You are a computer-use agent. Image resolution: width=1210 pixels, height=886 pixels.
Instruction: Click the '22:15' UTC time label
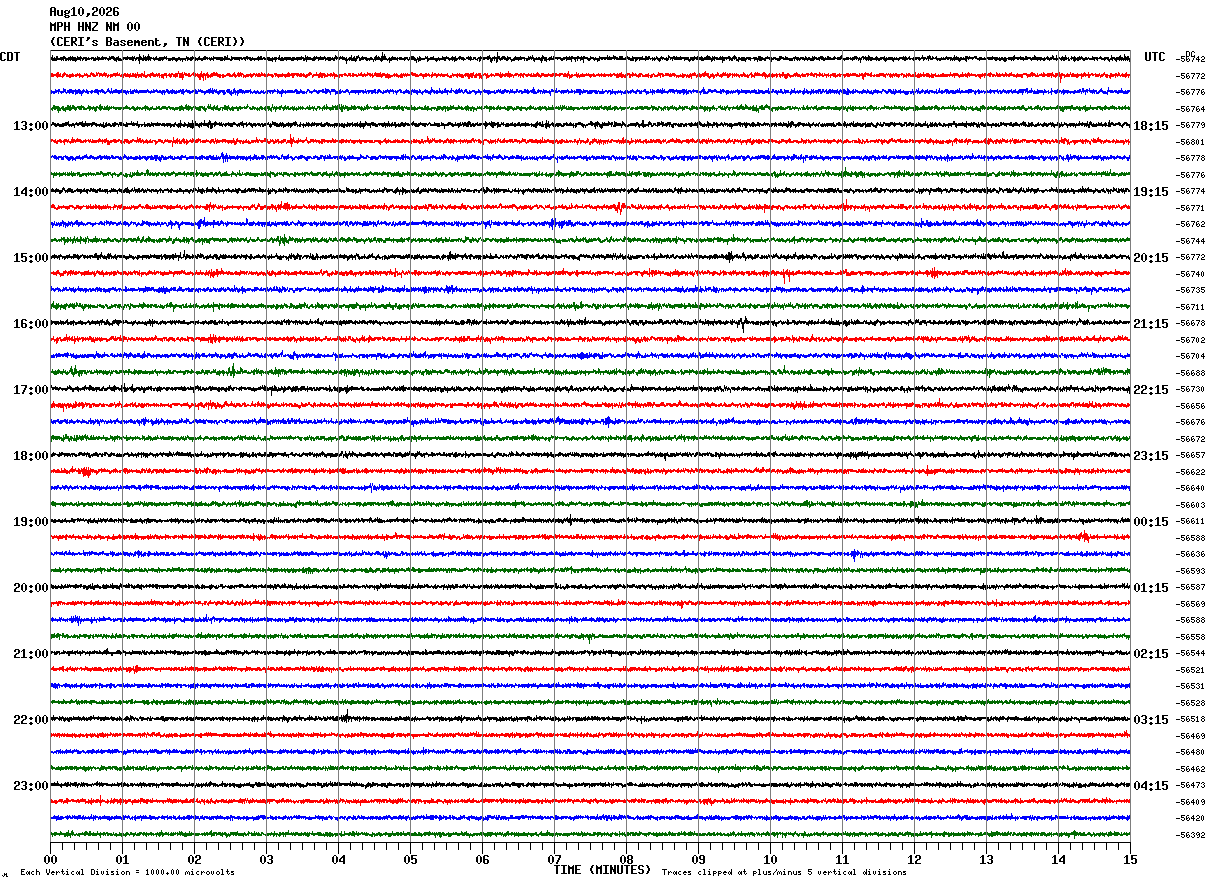(1151, 390)
